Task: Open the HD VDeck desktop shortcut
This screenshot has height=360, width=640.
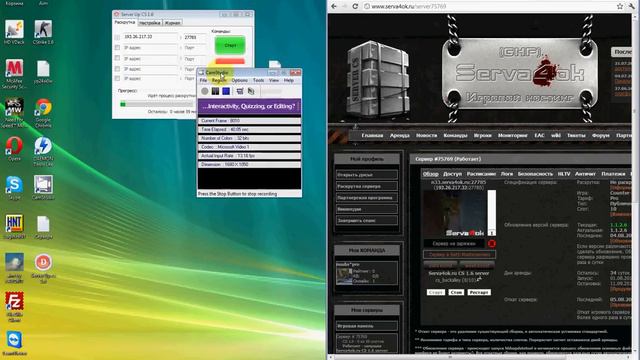Action: coord(14,32)
